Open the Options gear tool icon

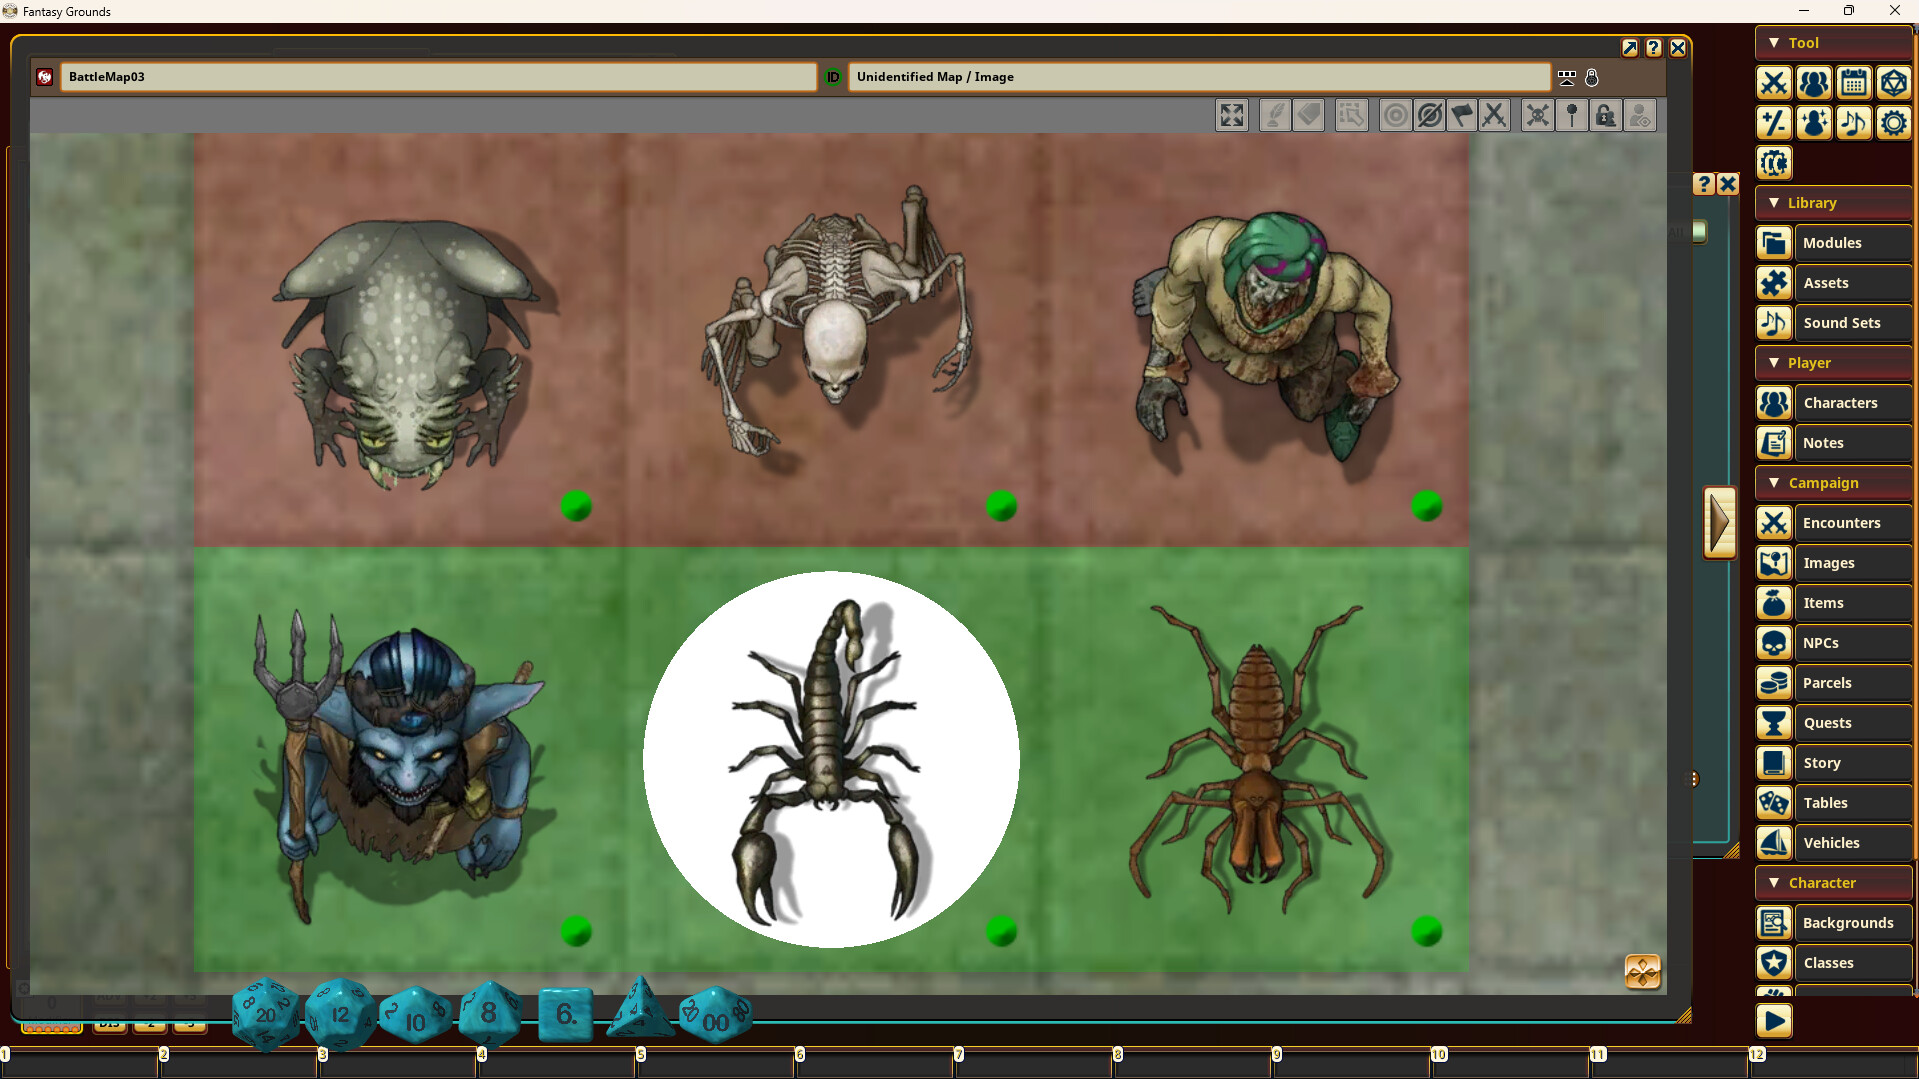point(1894,123)
